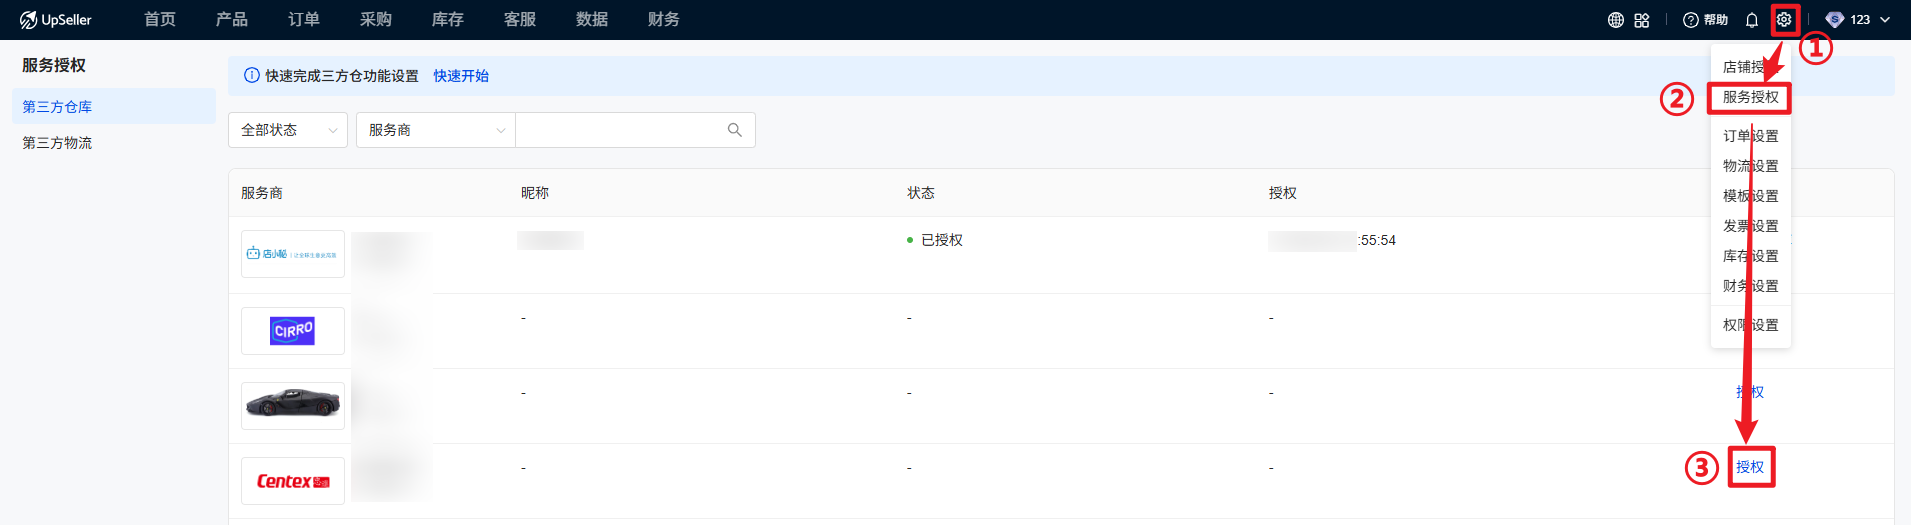
Task: Click the diamond membership icon
Action: pyautogui.click(x=1834, y=20)
